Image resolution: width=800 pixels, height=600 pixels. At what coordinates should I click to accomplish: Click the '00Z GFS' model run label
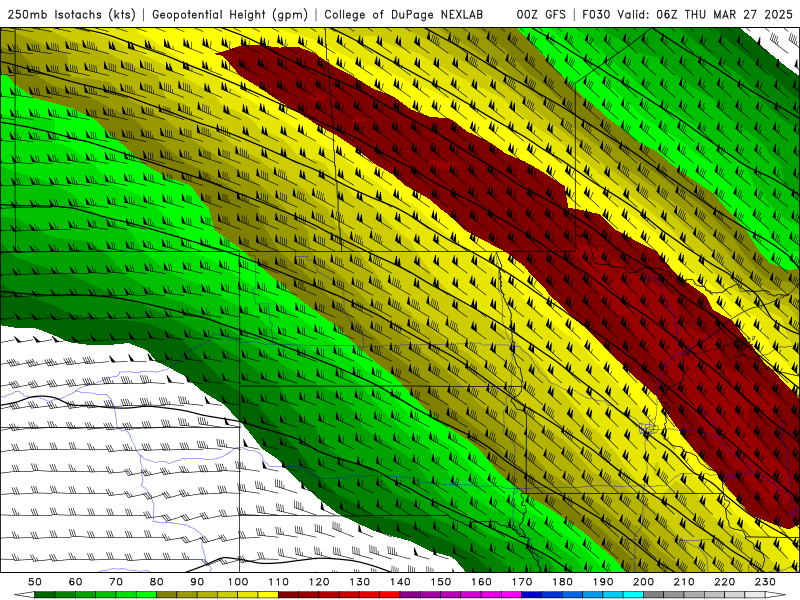(541, 15)
